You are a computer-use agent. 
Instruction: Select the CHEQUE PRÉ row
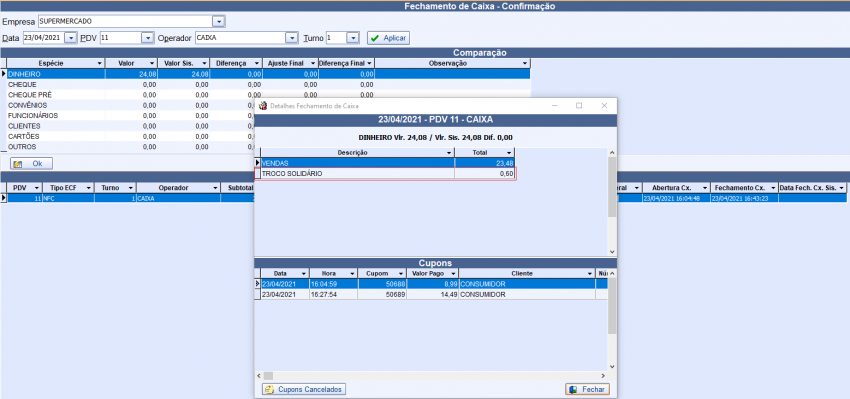pos(268,95)
